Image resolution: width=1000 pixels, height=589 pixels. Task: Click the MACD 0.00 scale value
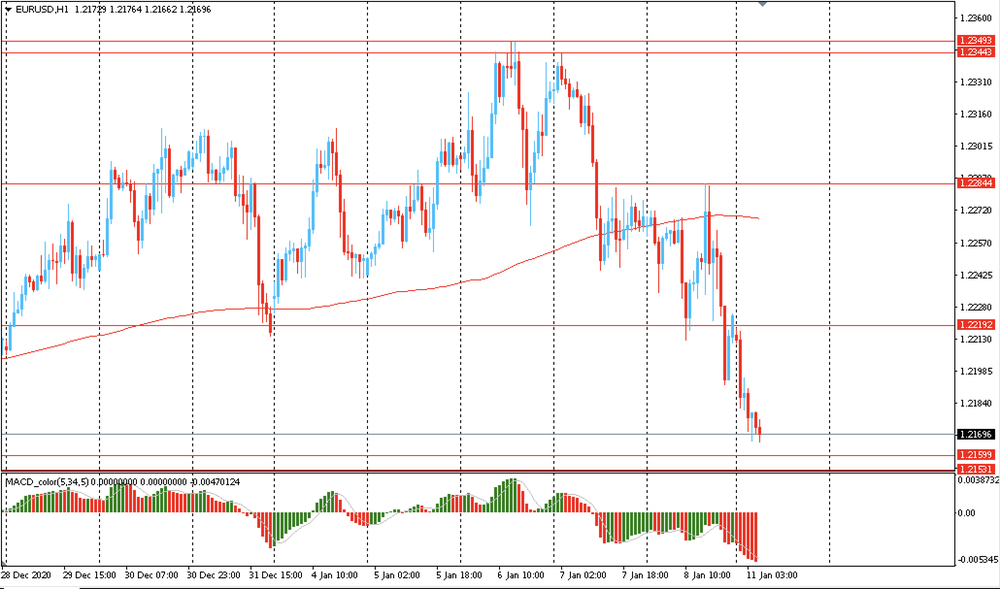[967, 513]
